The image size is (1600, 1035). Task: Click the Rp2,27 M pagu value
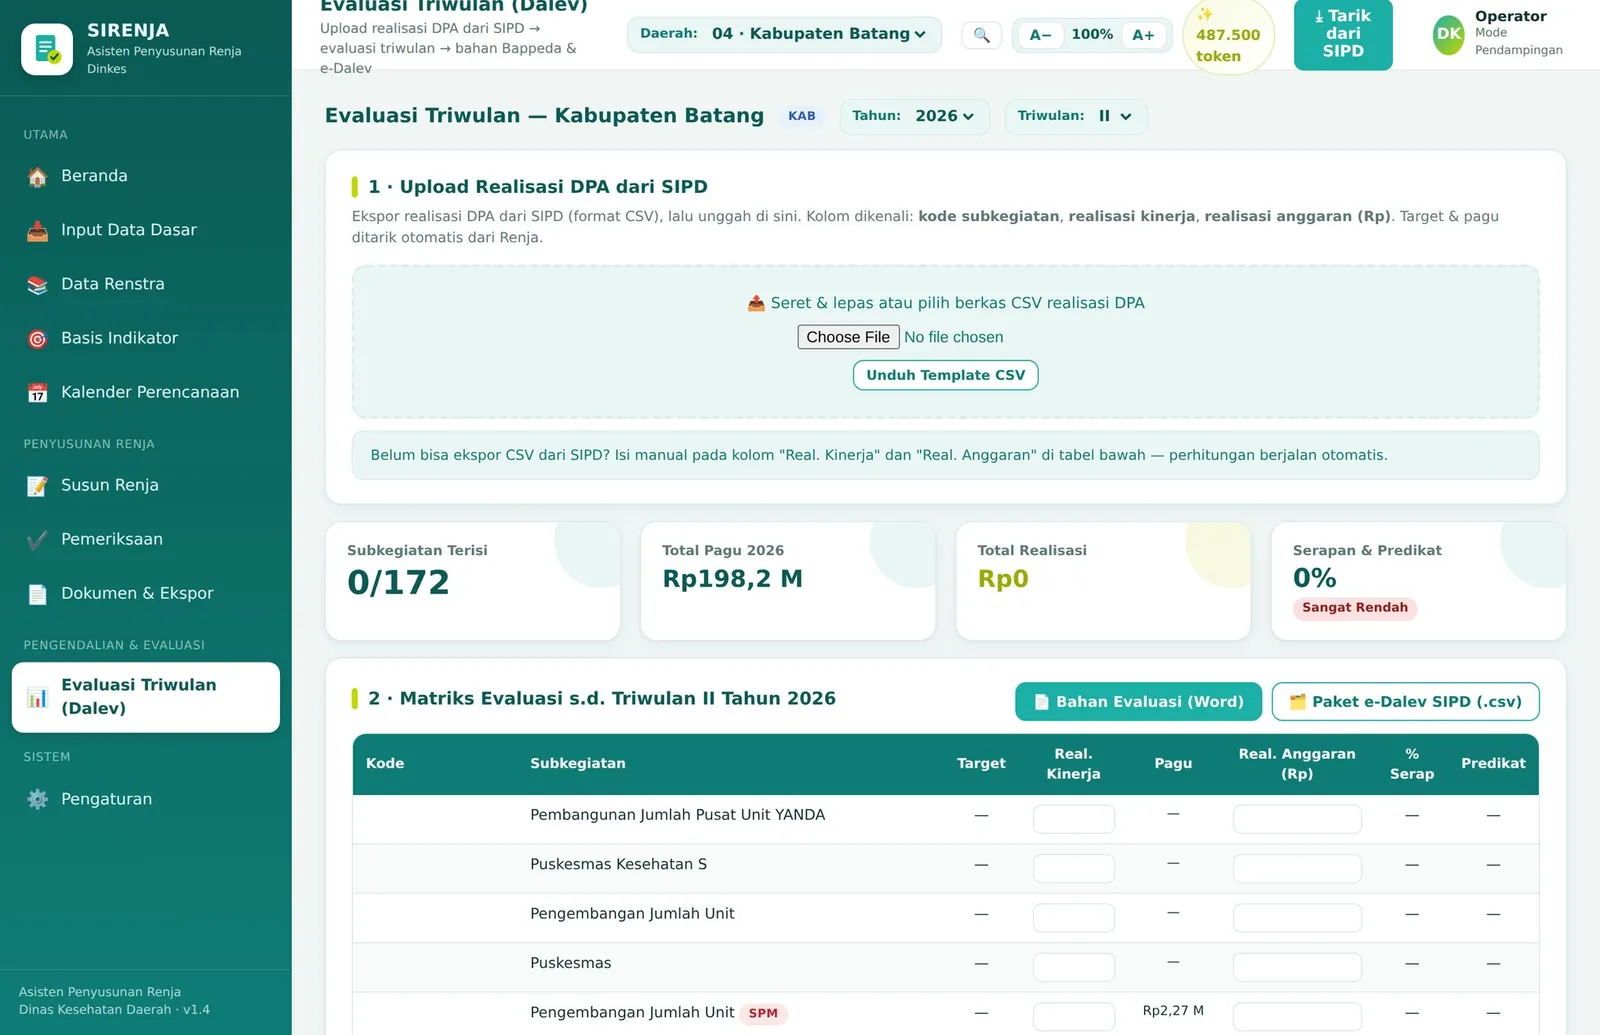coord(1173,1011)
